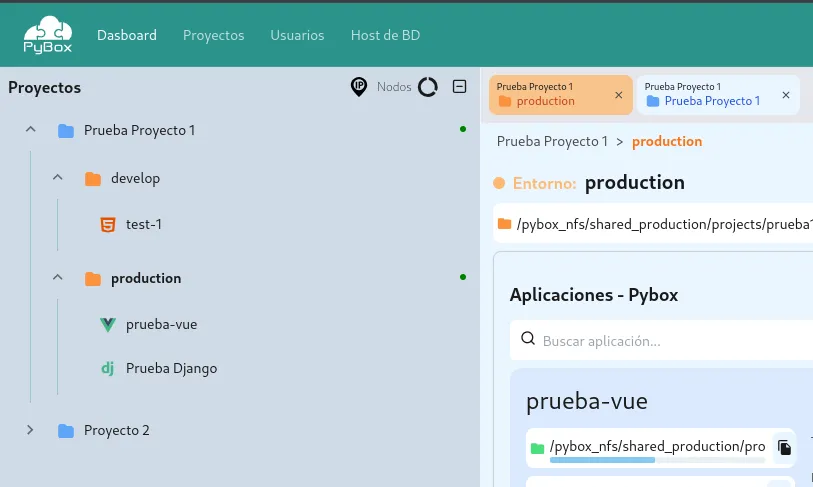
Task: Open the Proyectos navigation item
Action: click(x=213, y=35)
